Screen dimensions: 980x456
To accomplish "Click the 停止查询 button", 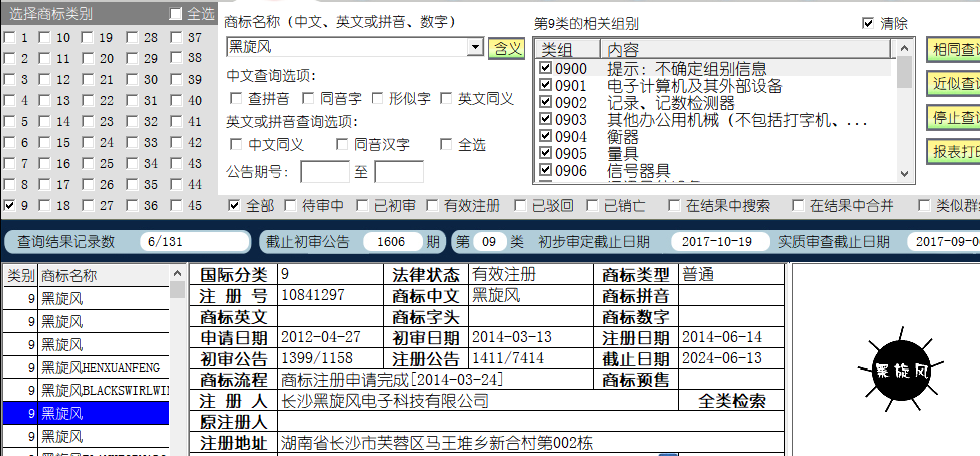I will [953, 117].
